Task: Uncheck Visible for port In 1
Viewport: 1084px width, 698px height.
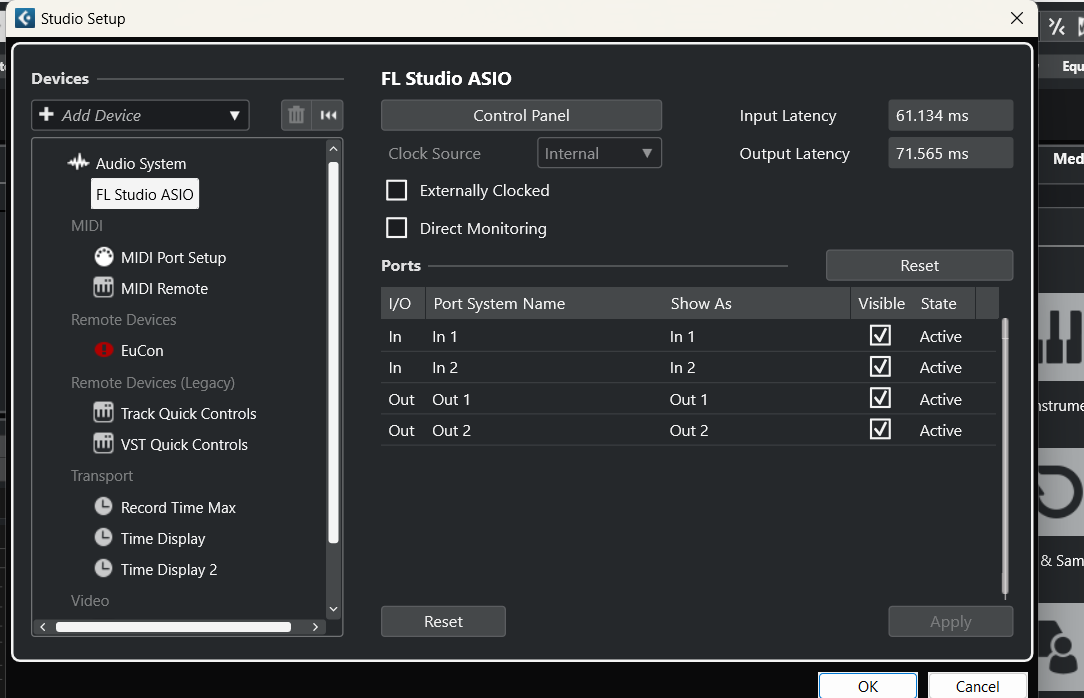Action: 880,336
